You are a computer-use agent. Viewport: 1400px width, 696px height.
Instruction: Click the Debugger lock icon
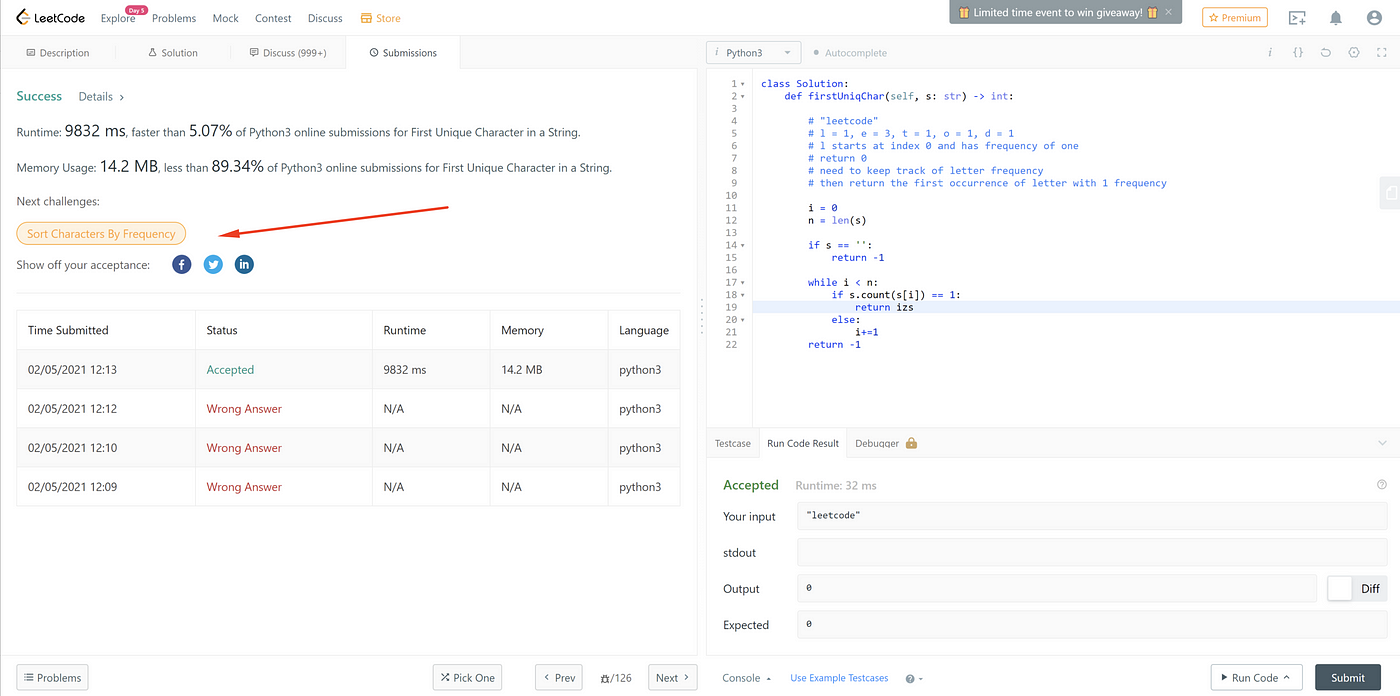(911, 443)
